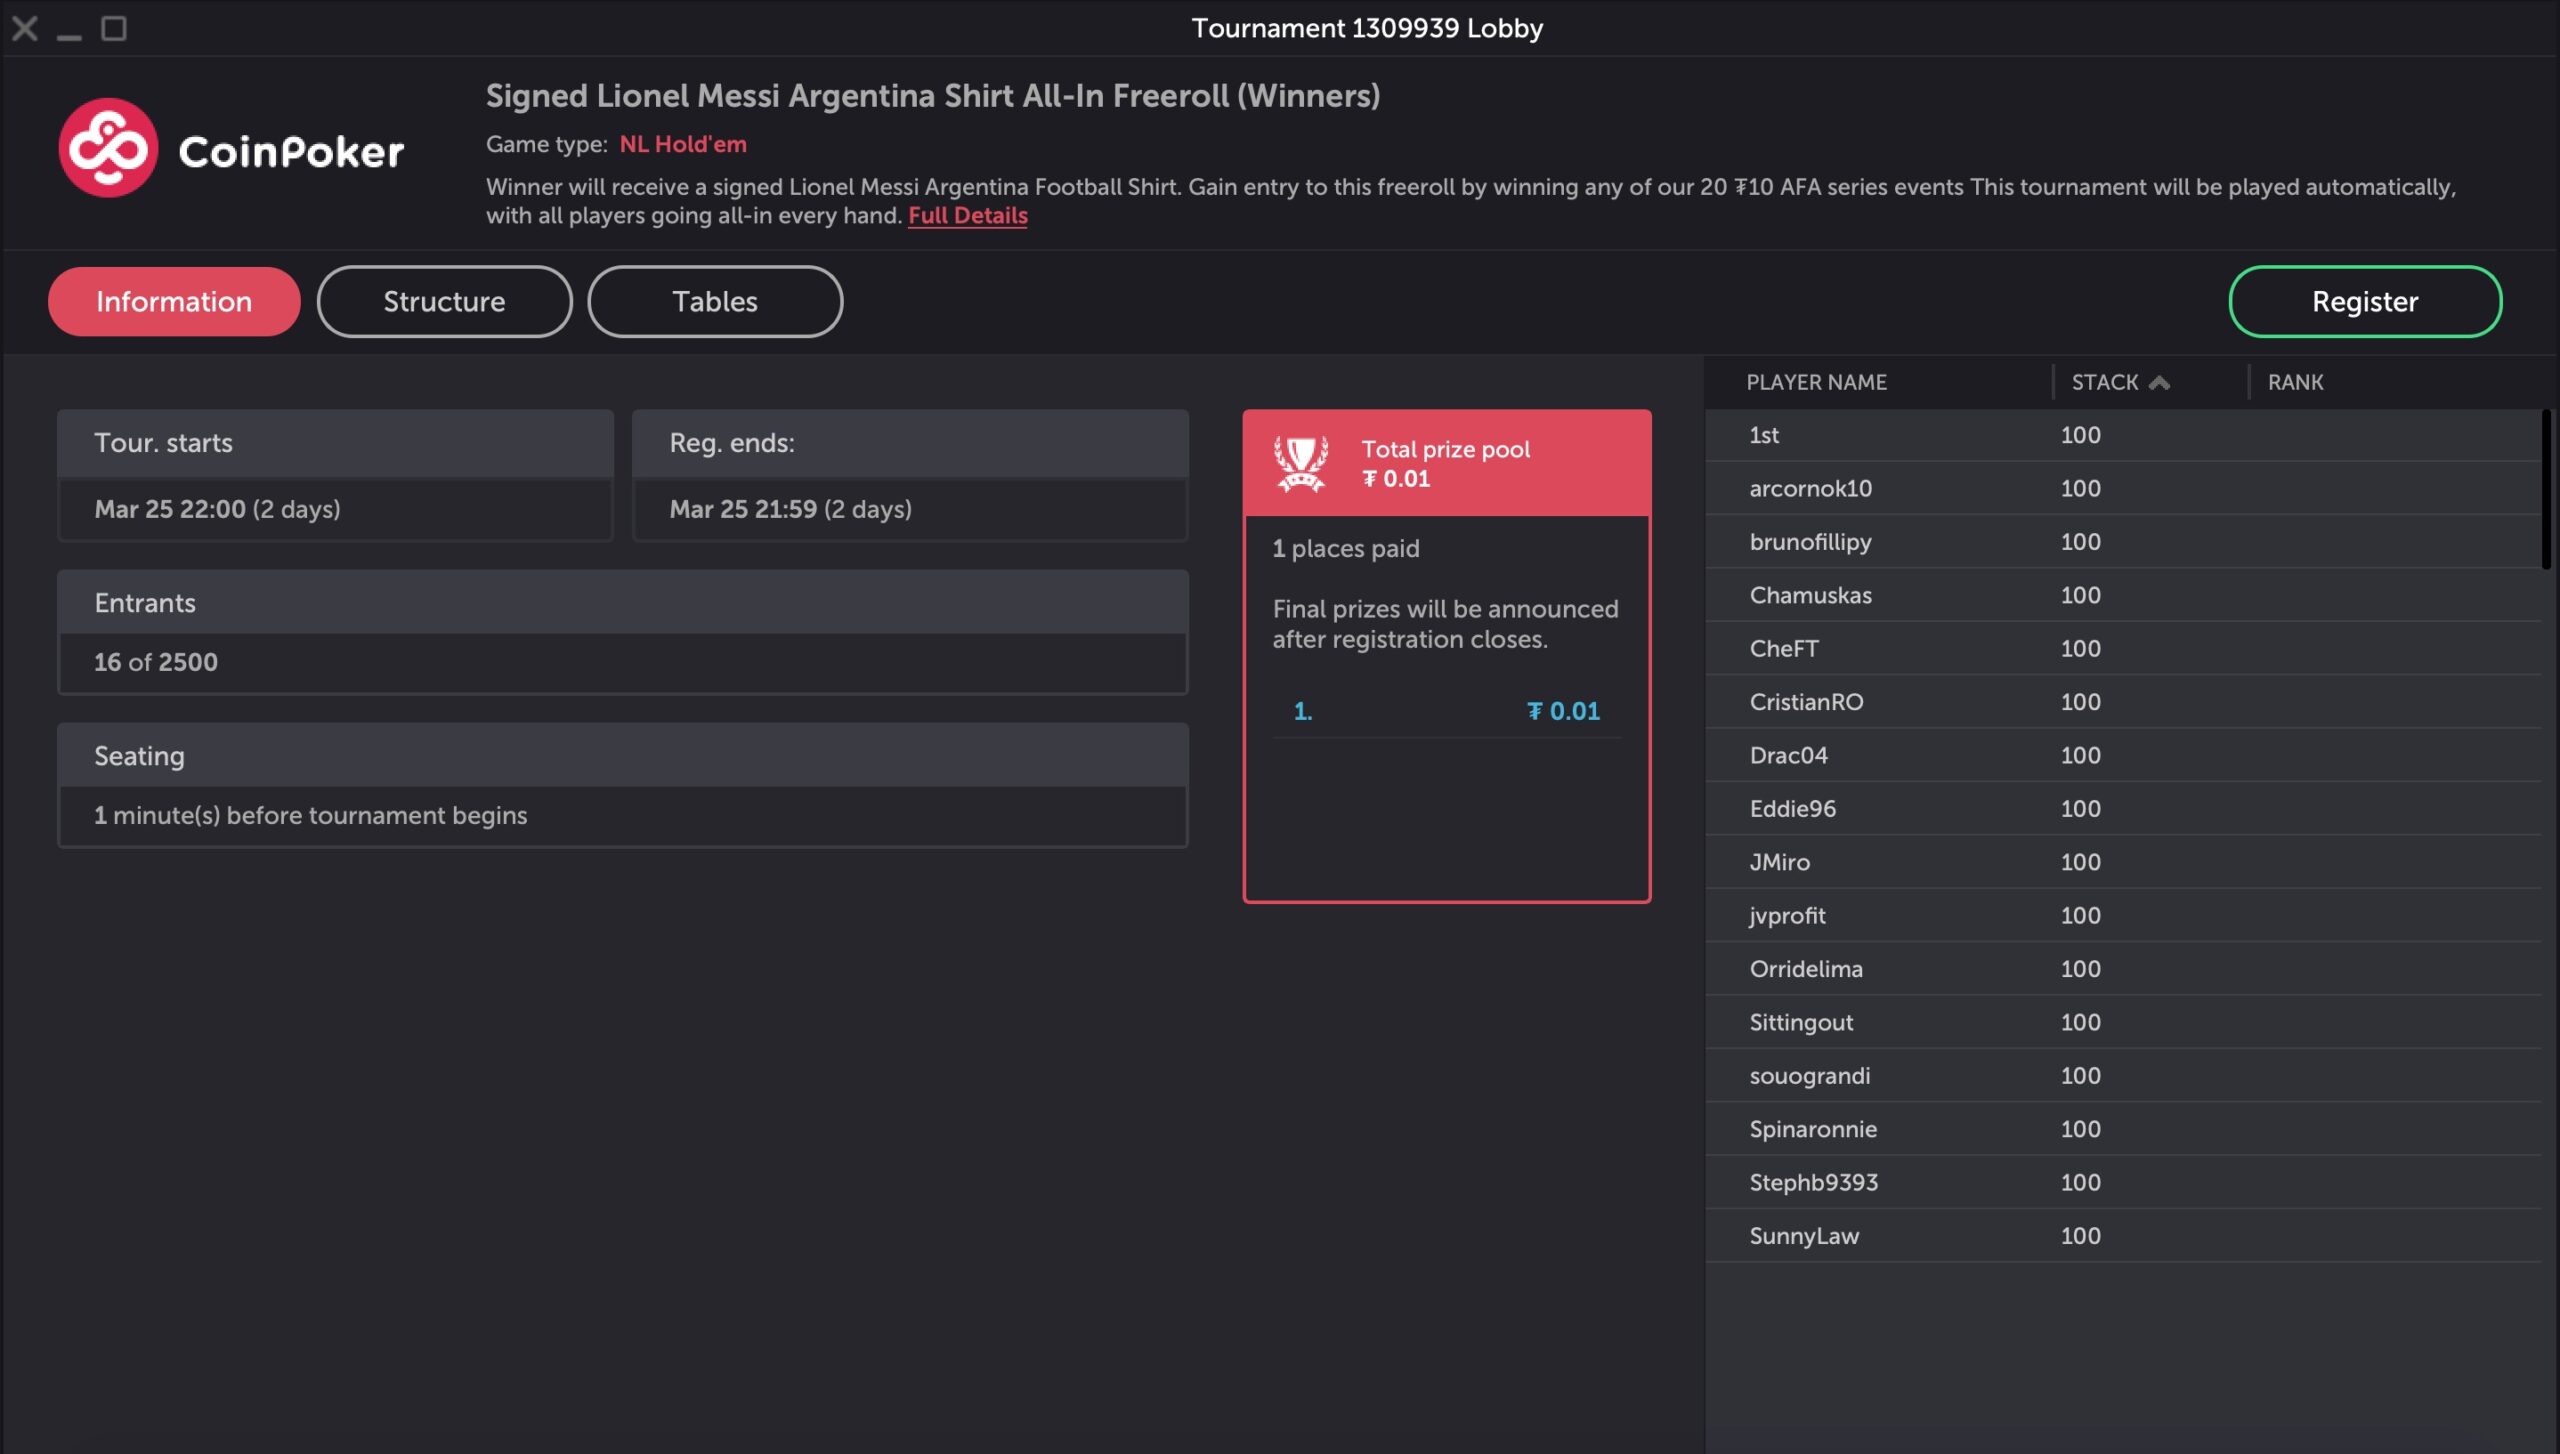Maximize the tournament lobby window
This screenshot has width=2560, height=1454.
(114, 28)
